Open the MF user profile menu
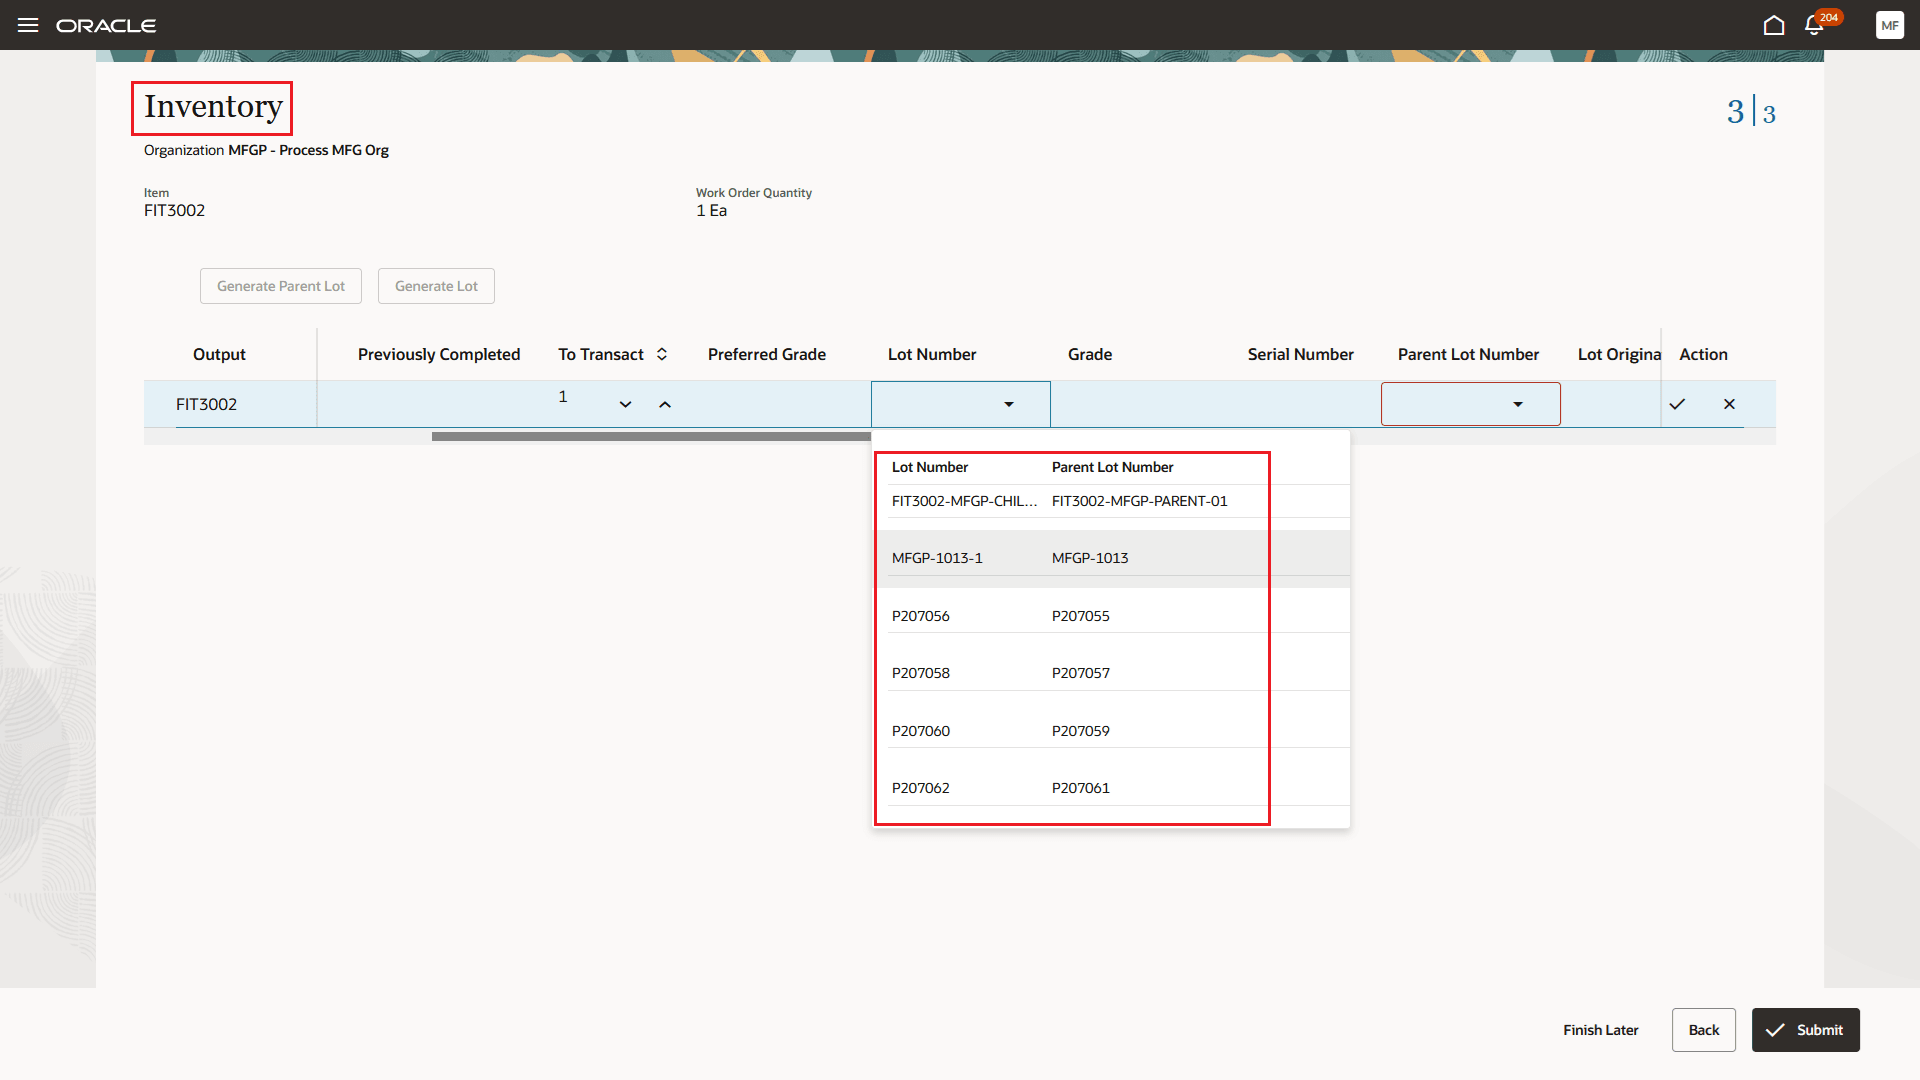1920x1080 pixels. (x=1889, y=25)
